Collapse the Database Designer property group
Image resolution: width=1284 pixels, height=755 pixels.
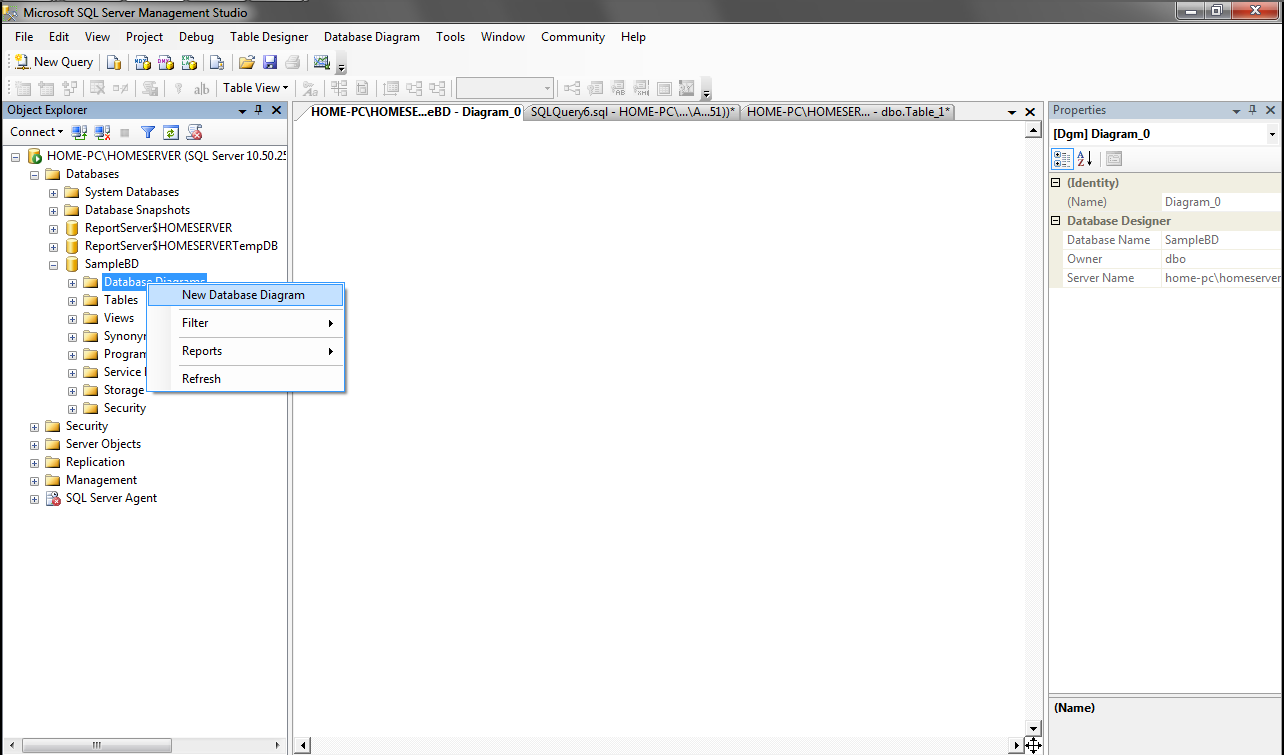pyautogui.click(x=1056, y=221)
